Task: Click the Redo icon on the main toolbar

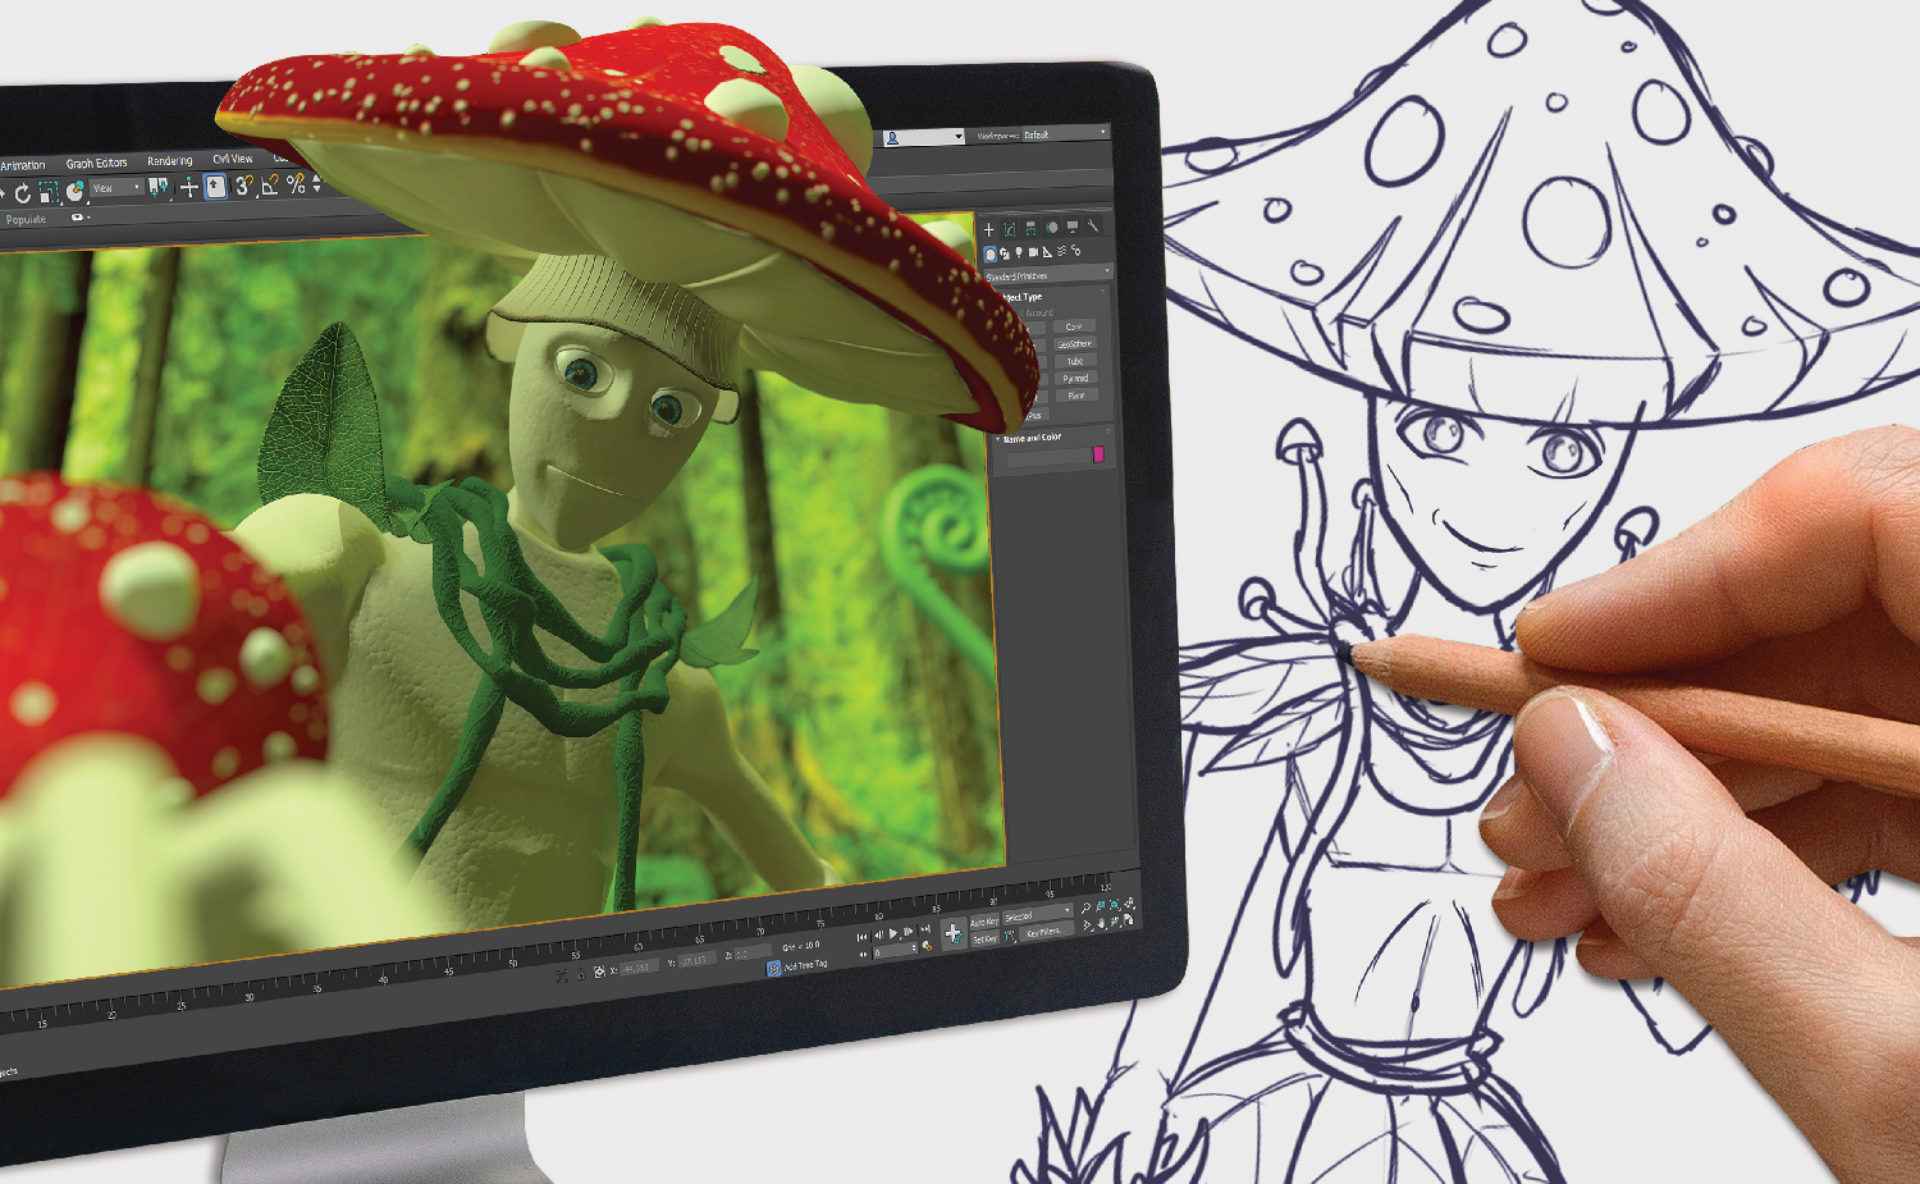Action: 23,192
